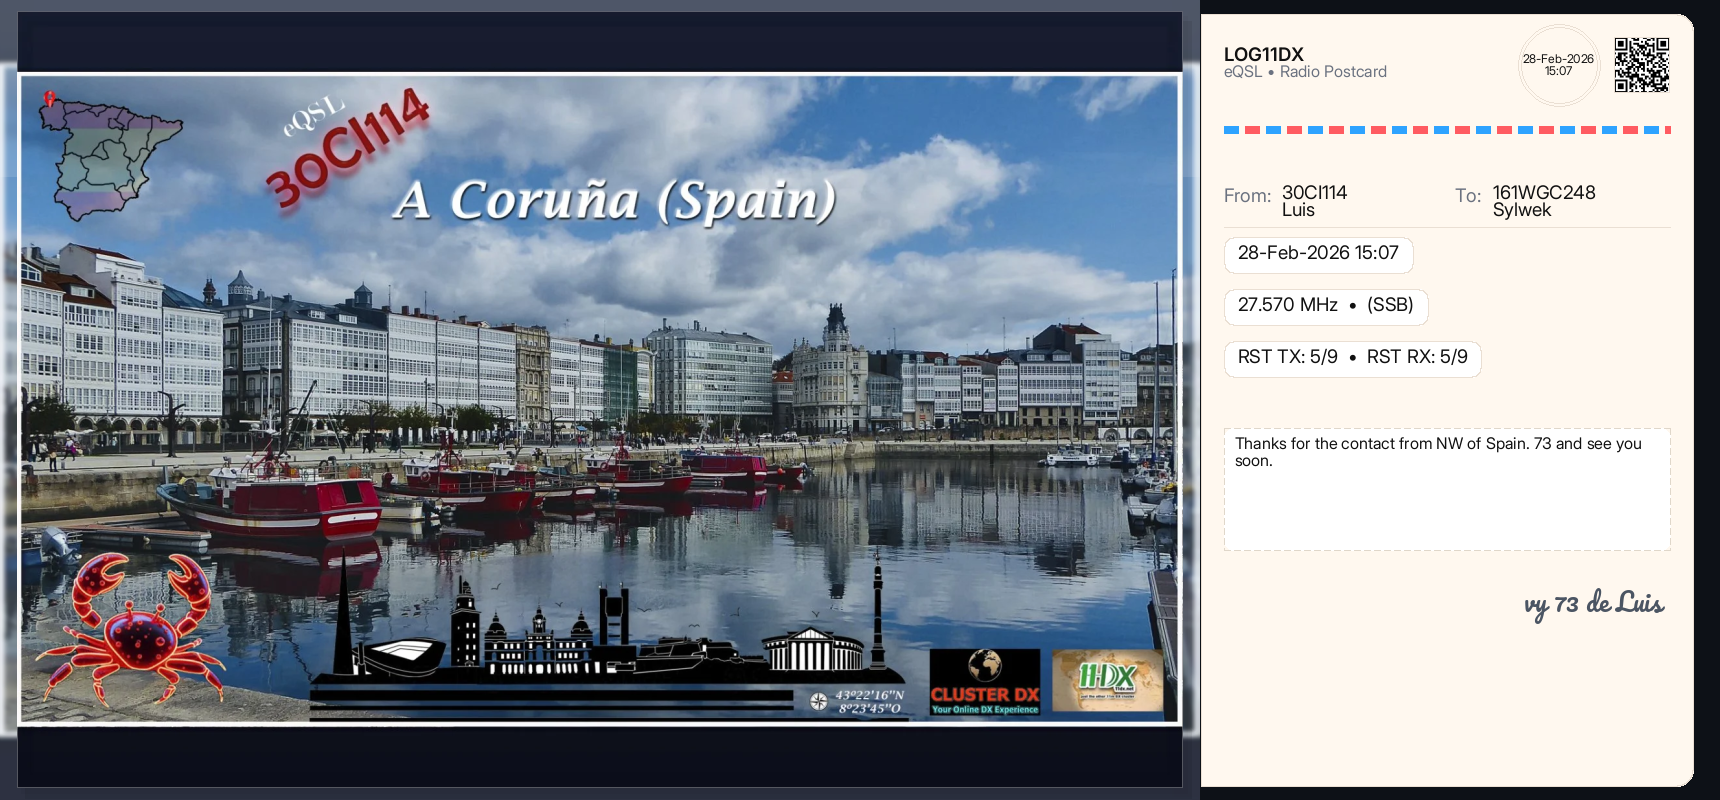Screen dimensions: 1720x800
Task: Click the "Thanks for the contact" message box
Action: [1446, 489]
